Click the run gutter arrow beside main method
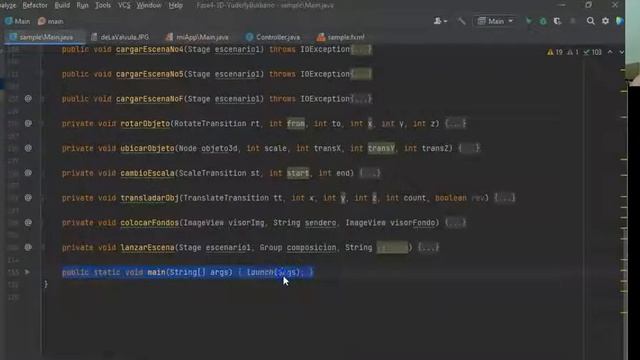 [27, 272]
